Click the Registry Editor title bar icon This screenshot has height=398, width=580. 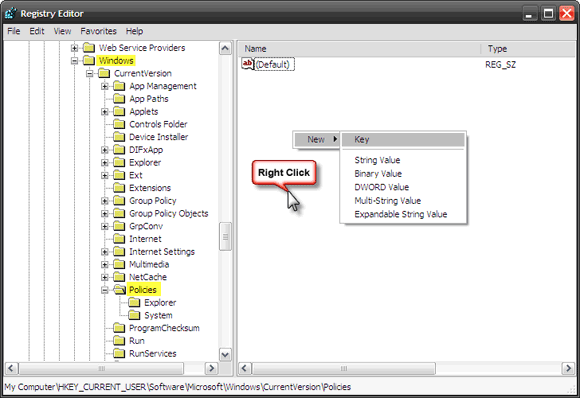pyautogui.click(x=11, y=13)
